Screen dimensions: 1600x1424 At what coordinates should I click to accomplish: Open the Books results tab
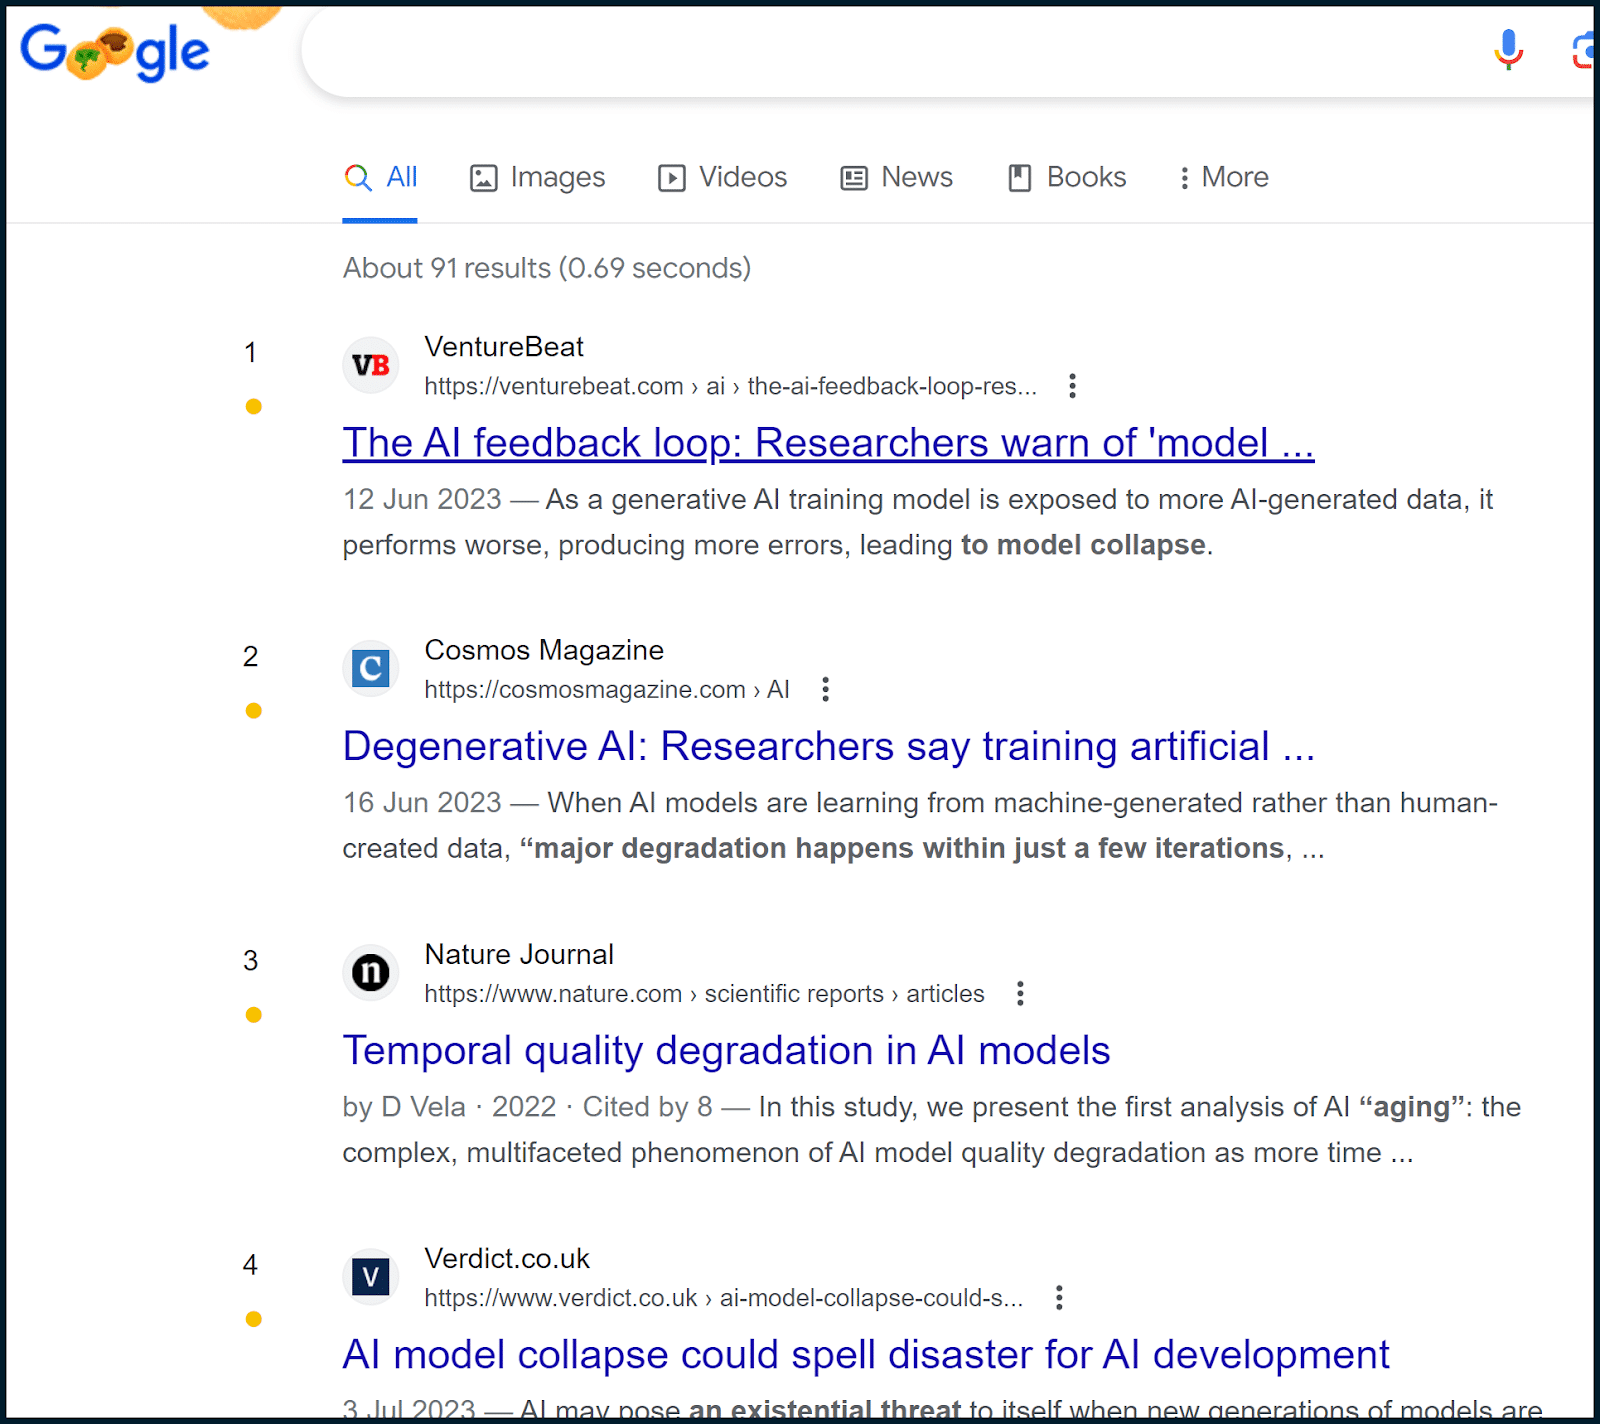point(1067,177)
